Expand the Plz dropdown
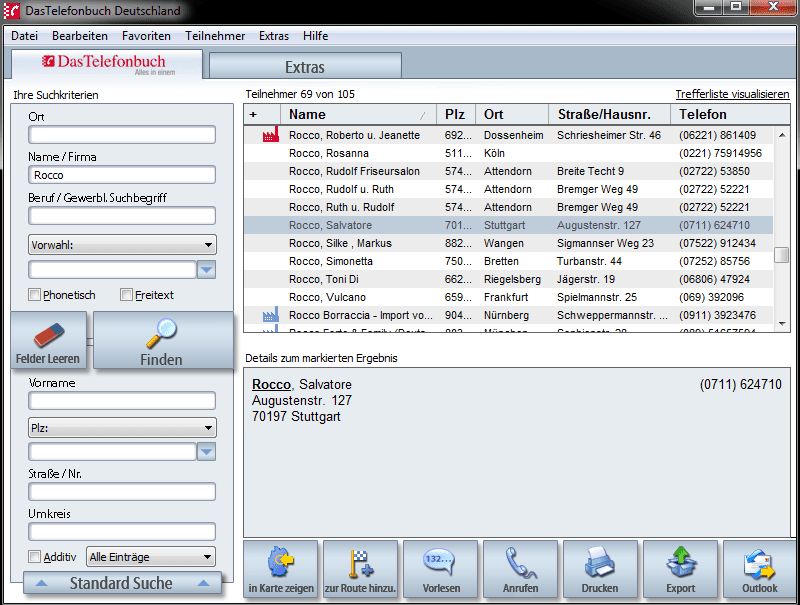Screen dimensions: 800x605 [122, 428]
